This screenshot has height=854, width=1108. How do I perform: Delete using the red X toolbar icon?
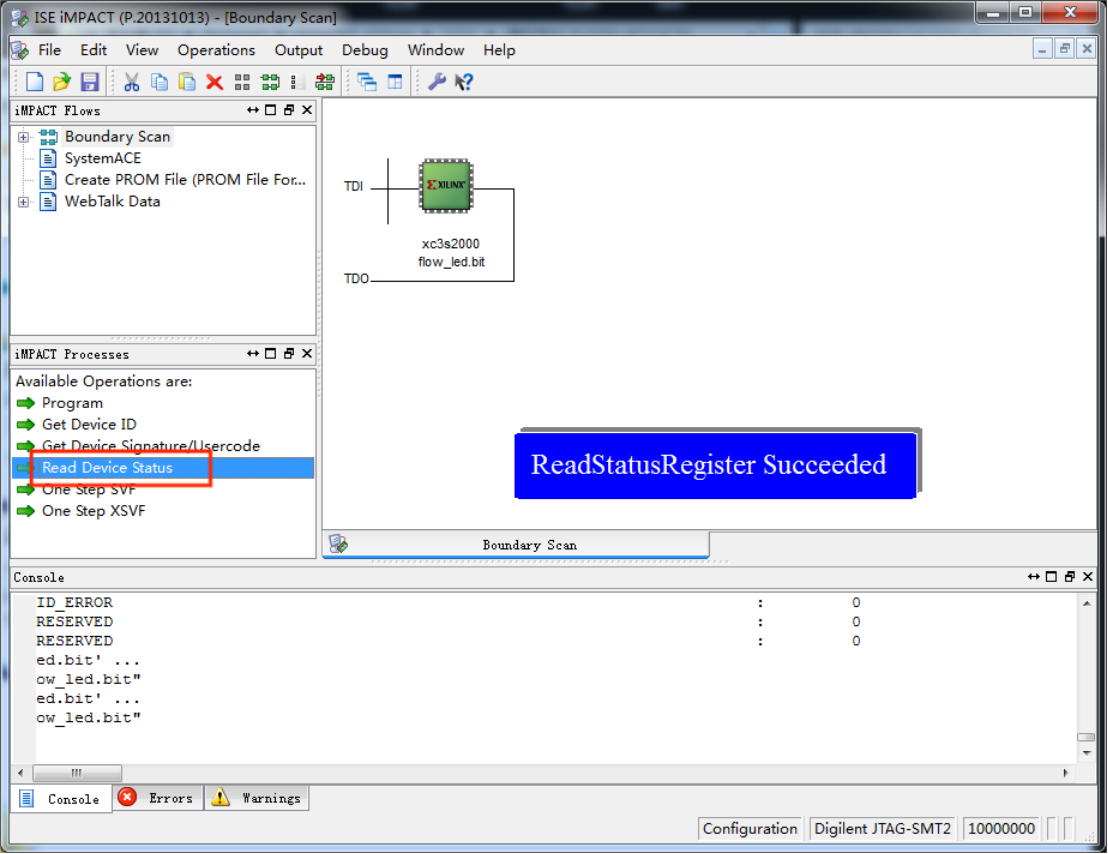click(x=215, y=82)
